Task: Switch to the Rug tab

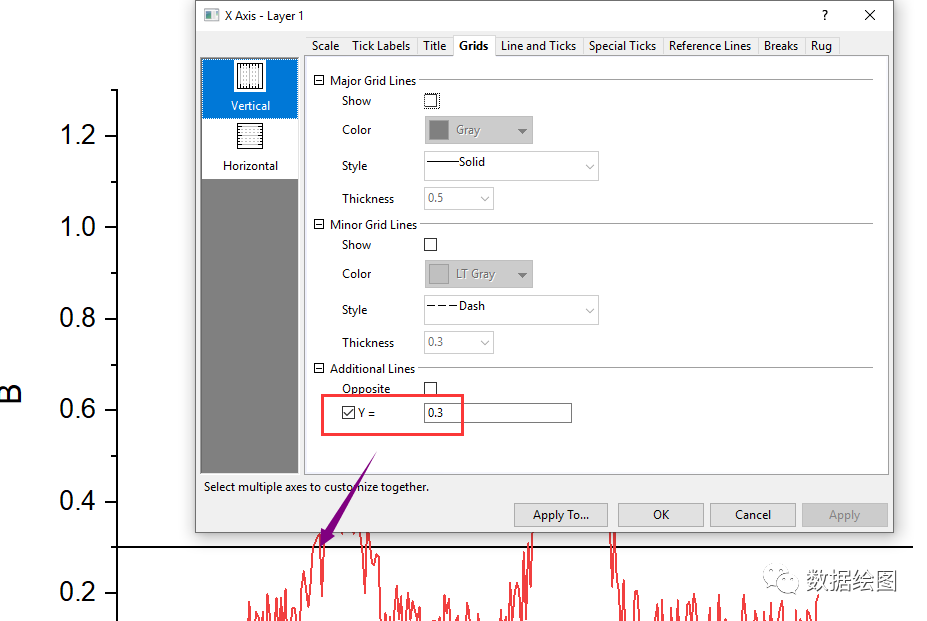Action: (x=821, y=46)
